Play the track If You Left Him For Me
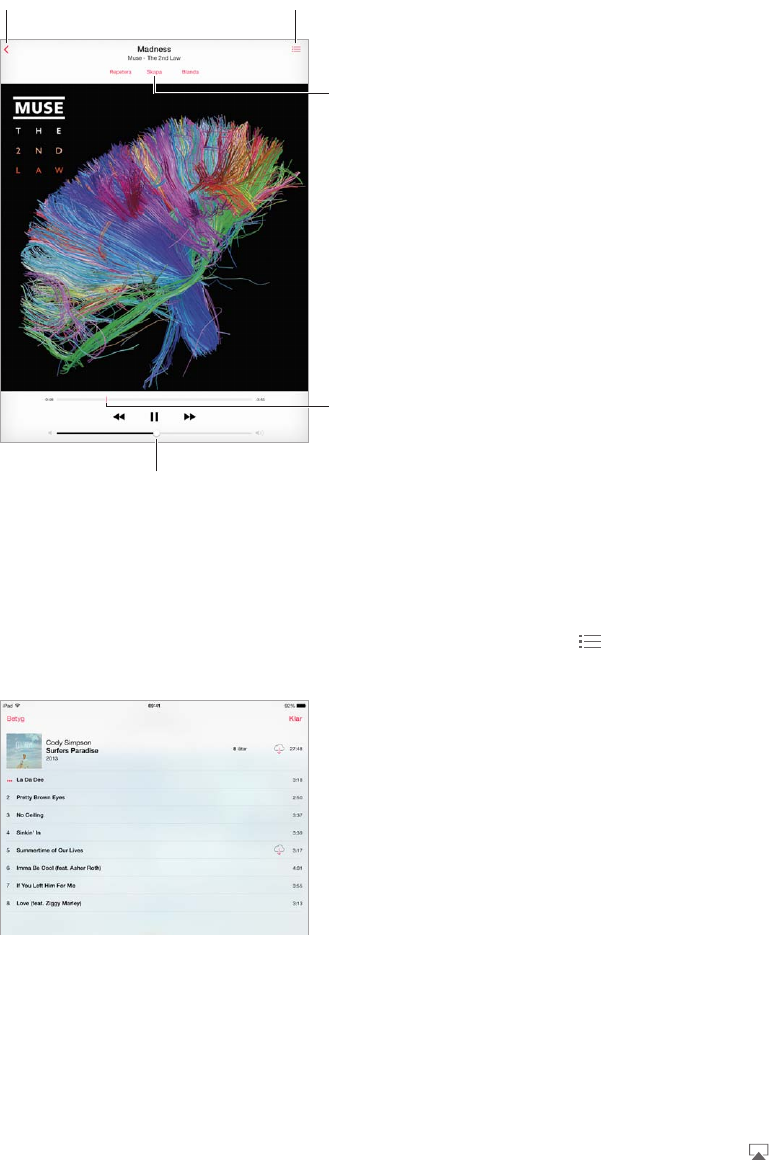This screenshot has width=770, height=1163. coord(154,886)
